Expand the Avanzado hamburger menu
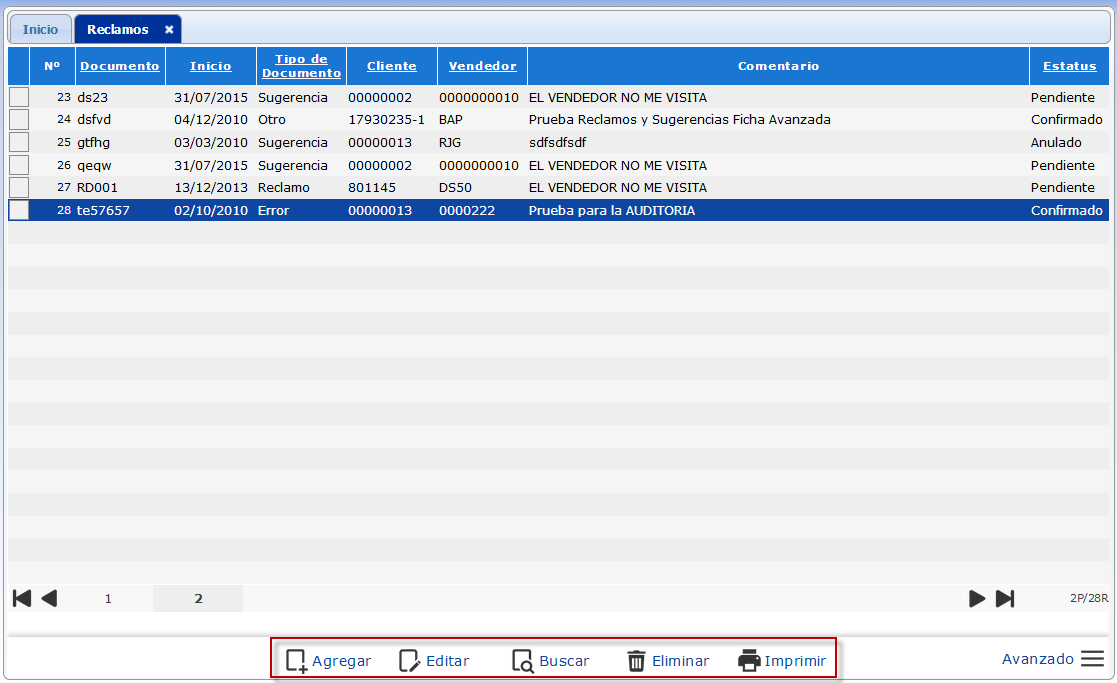This screenshot has width=1117, height=683. (1092, 659)
